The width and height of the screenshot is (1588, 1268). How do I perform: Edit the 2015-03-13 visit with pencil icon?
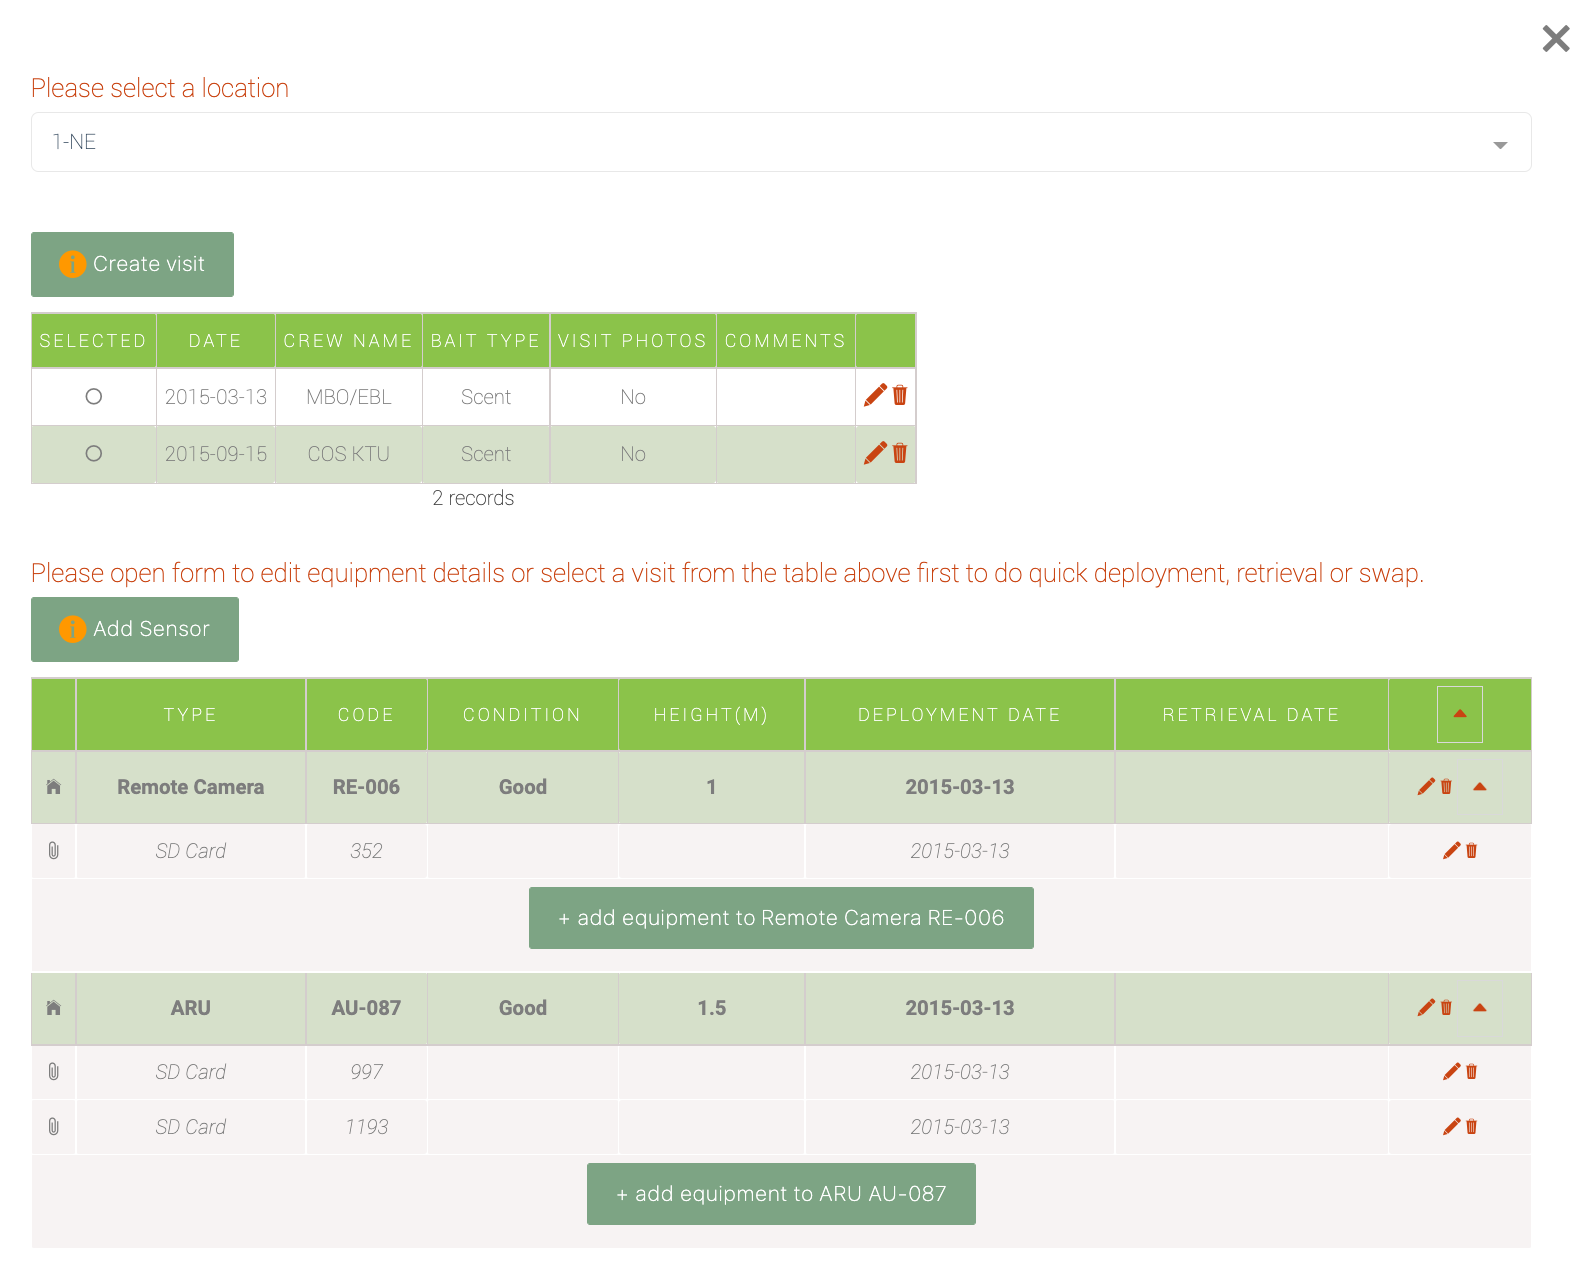coord(875,396)
